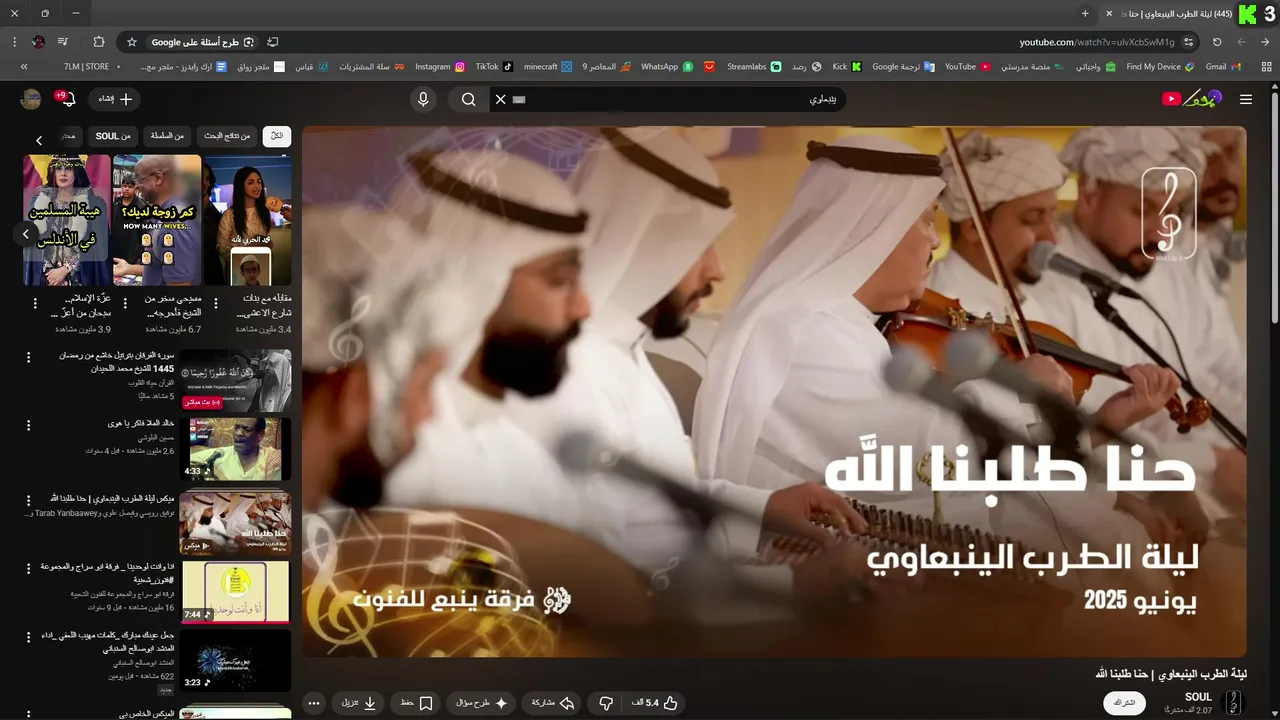The image size is (1280, 720).
Task: Expand the bookmarks overflow chevron
Action: click(24, 67)
